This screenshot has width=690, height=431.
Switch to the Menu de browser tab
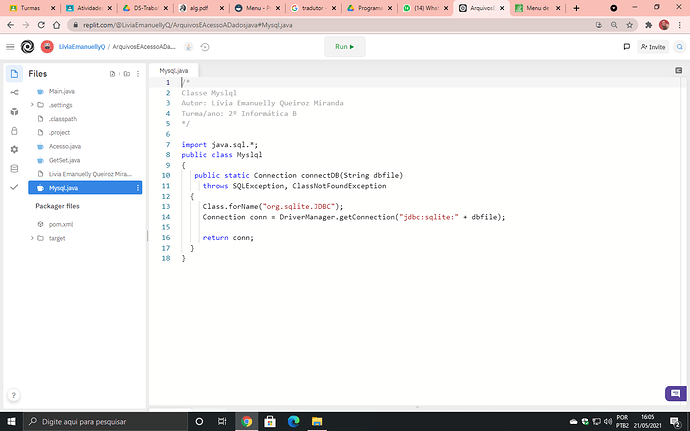click(x=537, y=8)
